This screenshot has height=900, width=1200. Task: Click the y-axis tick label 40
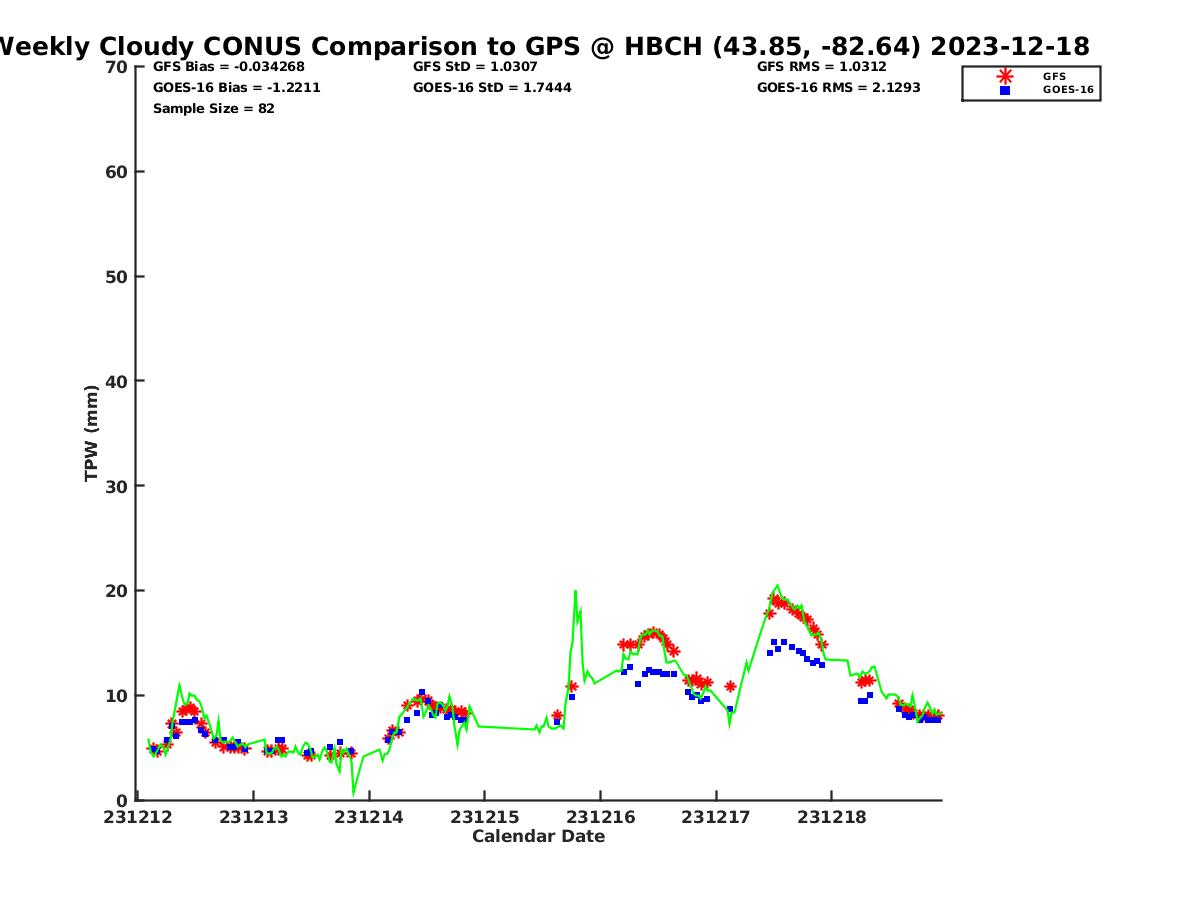coord(117,381)
